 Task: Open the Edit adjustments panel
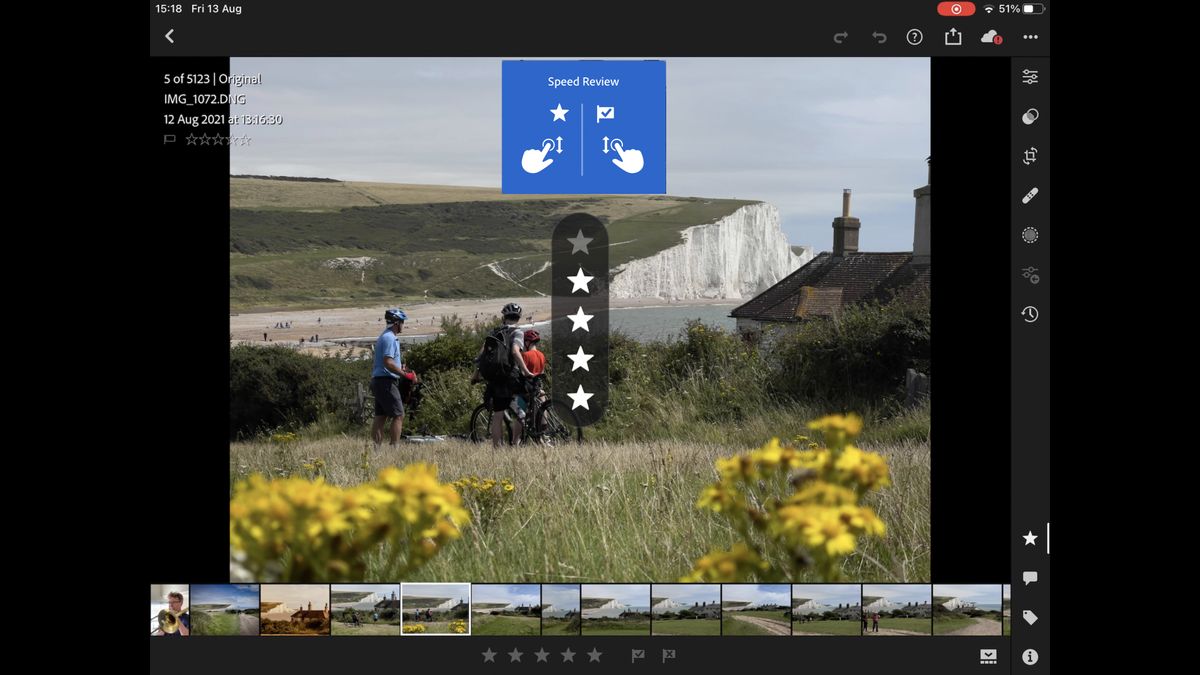[1029, 76]
